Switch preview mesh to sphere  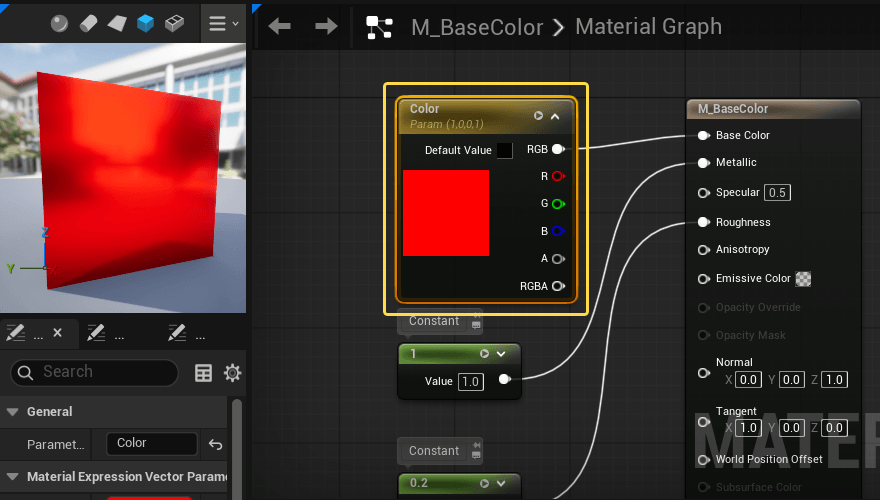[59, 22]
